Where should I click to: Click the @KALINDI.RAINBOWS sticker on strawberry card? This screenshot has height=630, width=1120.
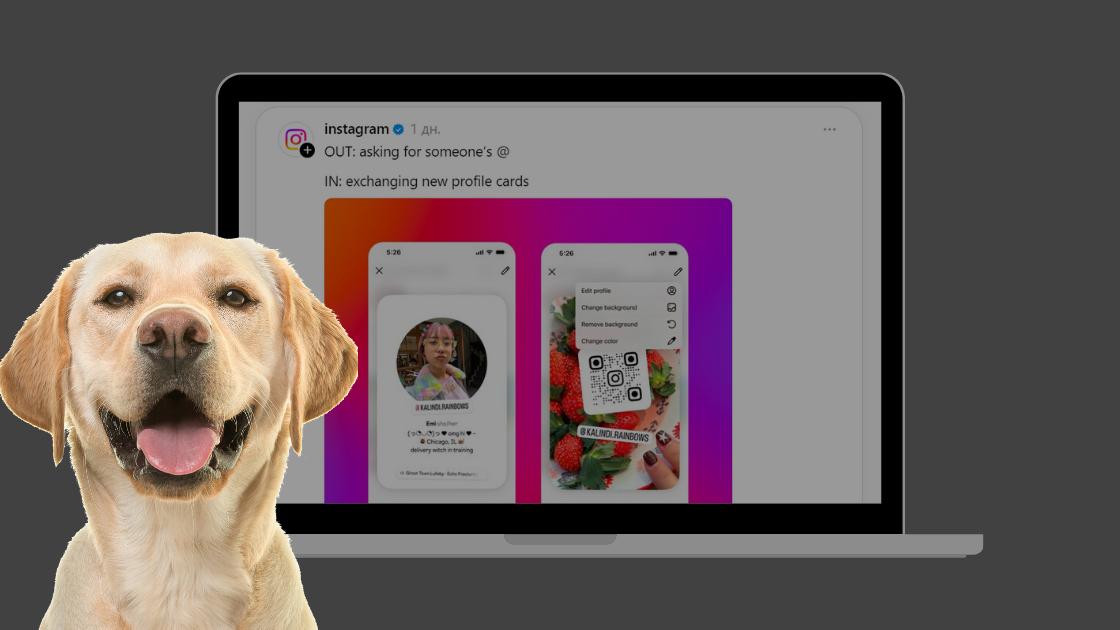pos(614,434)
